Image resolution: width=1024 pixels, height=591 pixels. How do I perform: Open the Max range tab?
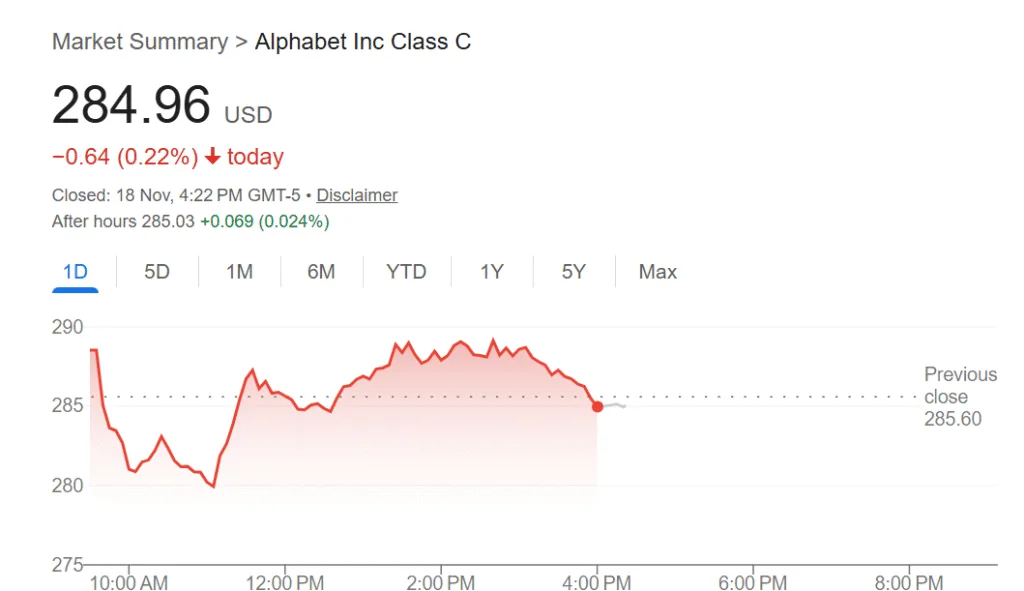coord(658,272)
